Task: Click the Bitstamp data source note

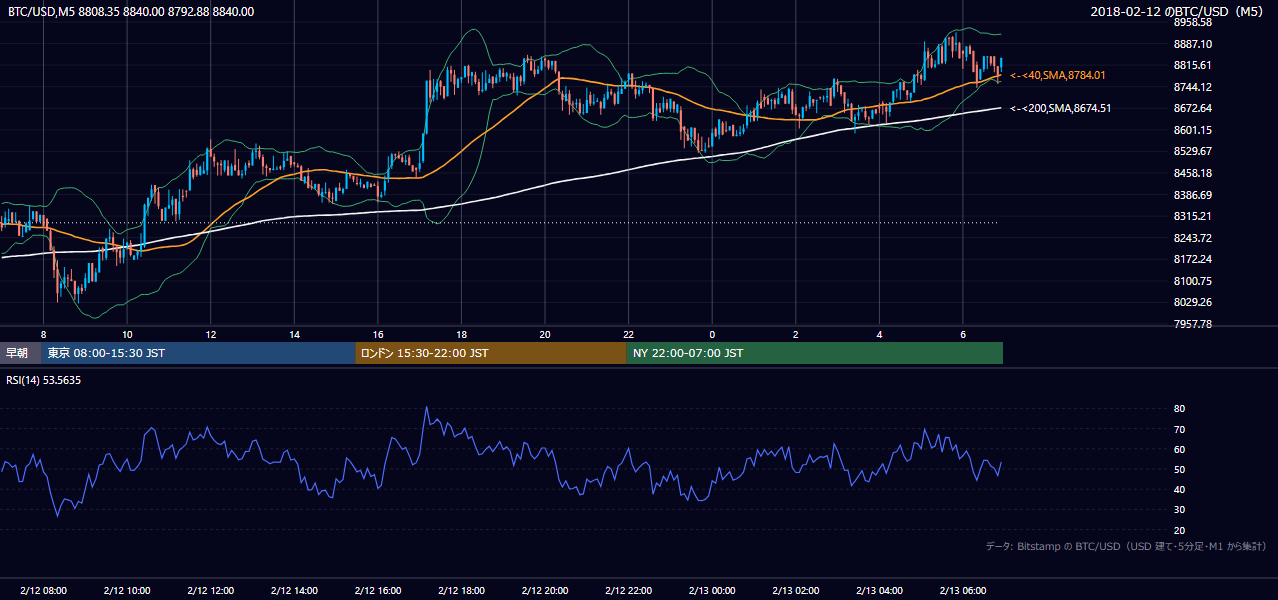Action: click(x=1126, y=547)
